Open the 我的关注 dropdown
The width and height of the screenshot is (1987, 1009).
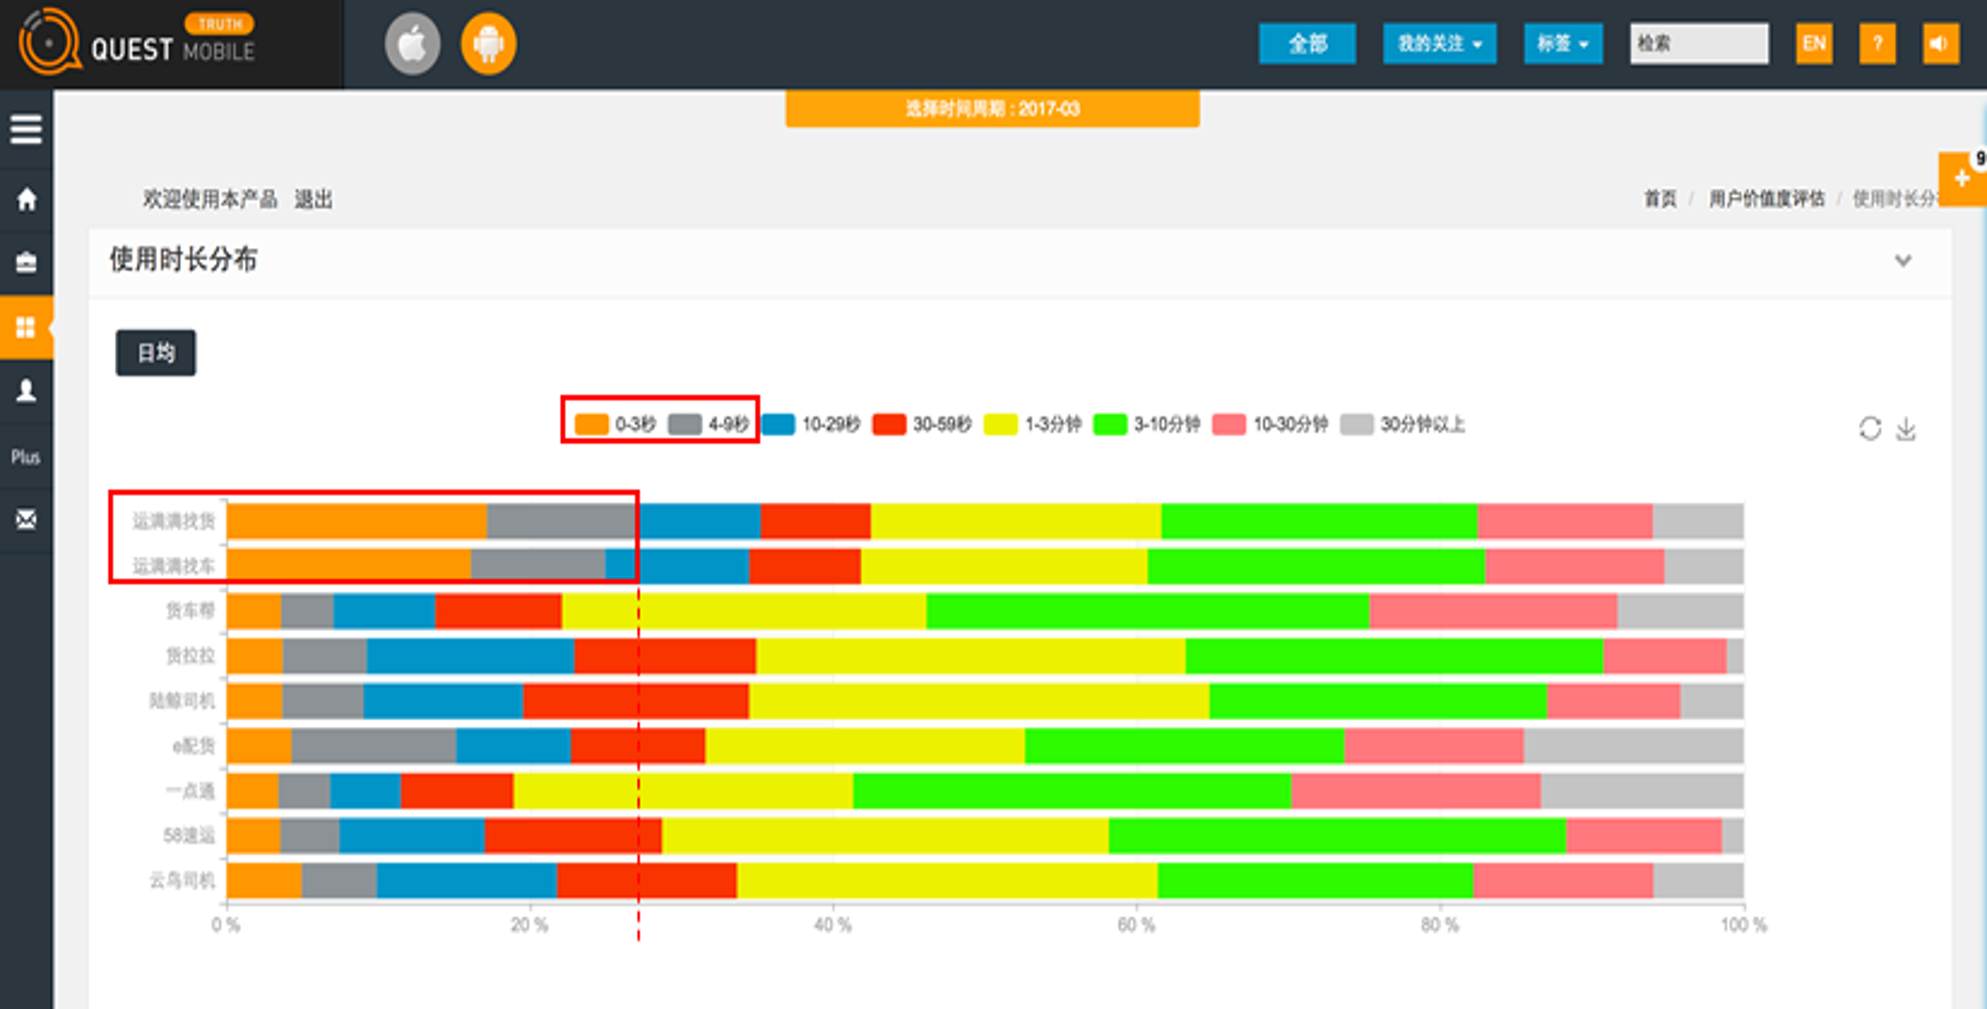tap(1438, 44)
